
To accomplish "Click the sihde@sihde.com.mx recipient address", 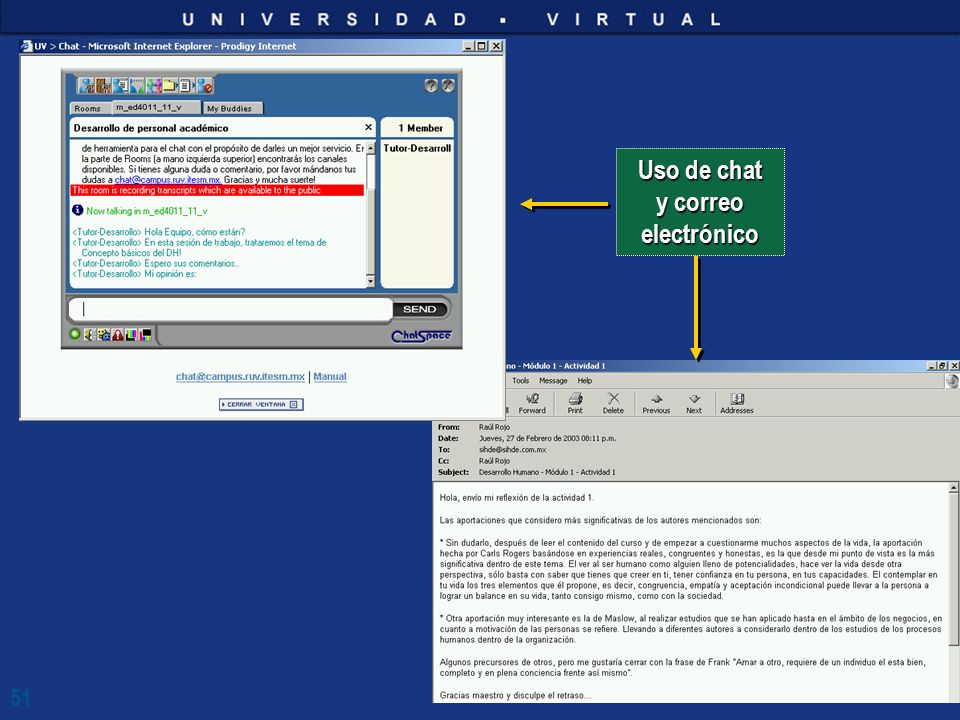I will pos(512,449).
